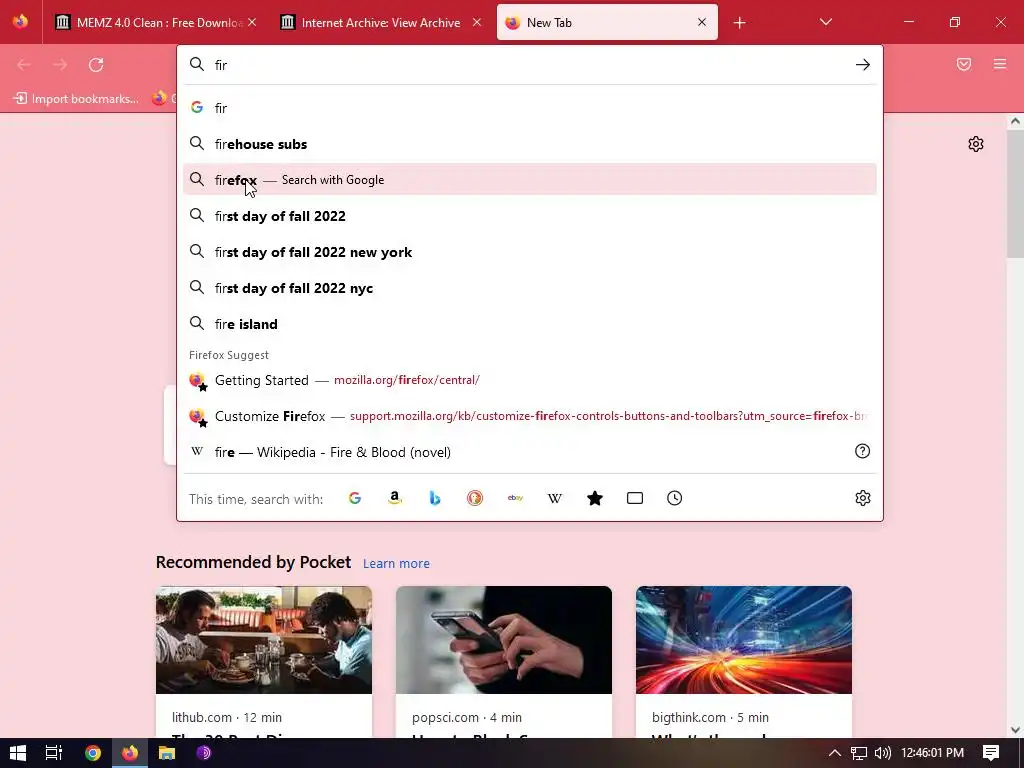Click Learn more link beside Pocket
The image size is (1024, 768).
(396, 563)
